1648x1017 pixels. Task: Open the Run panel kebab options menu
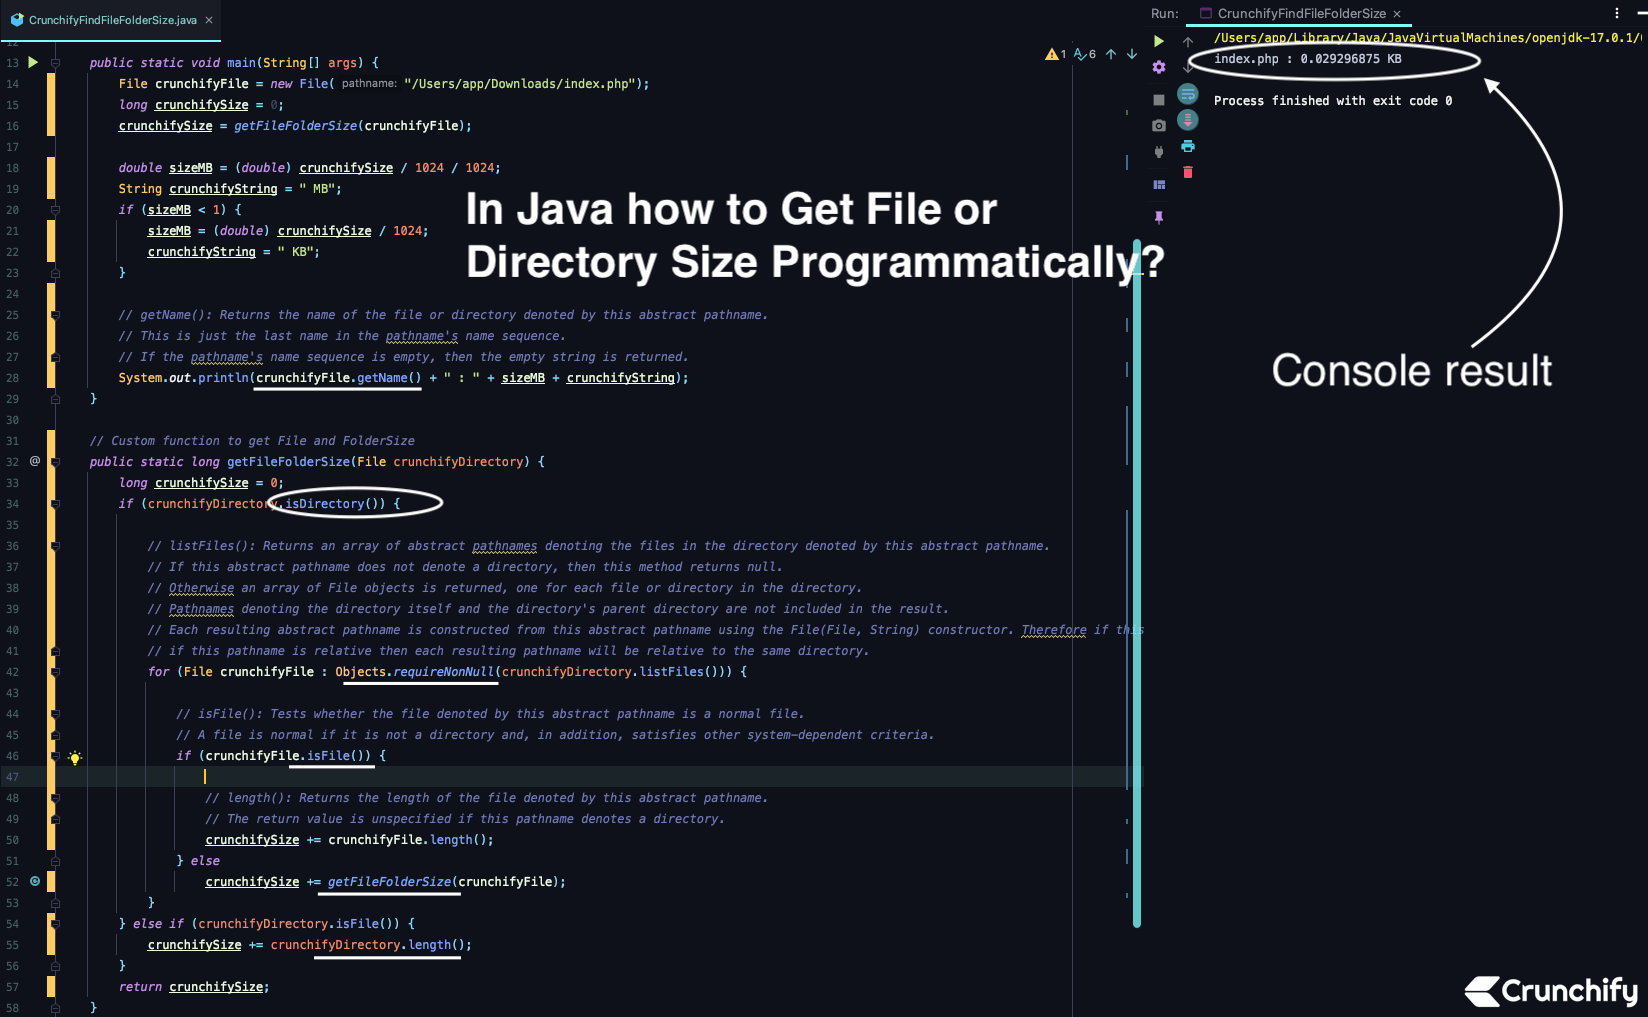1617,12
